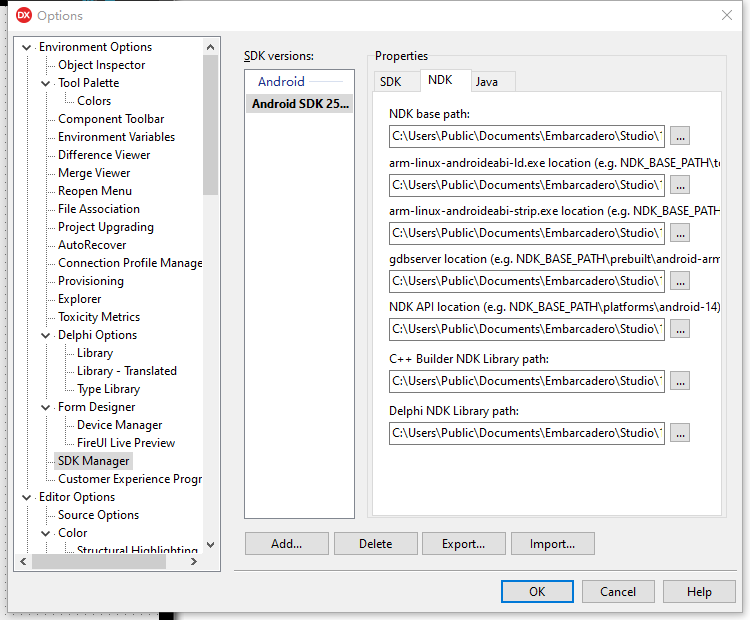Select Object Inspector in the tree
The width and height of the screenshot is (750, 620).
(101, 65)
